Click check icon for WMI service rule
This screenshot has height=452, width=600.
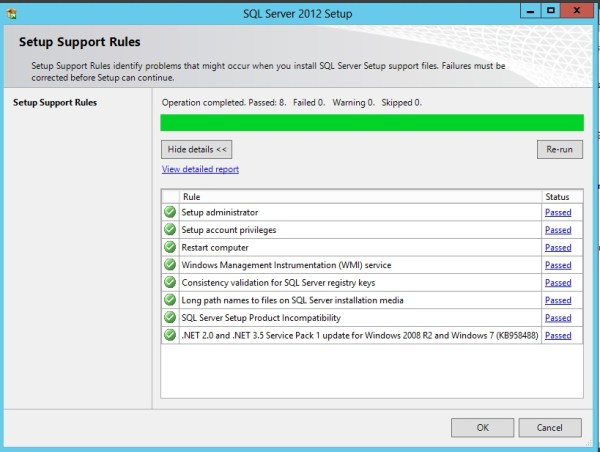coord(170,265)
